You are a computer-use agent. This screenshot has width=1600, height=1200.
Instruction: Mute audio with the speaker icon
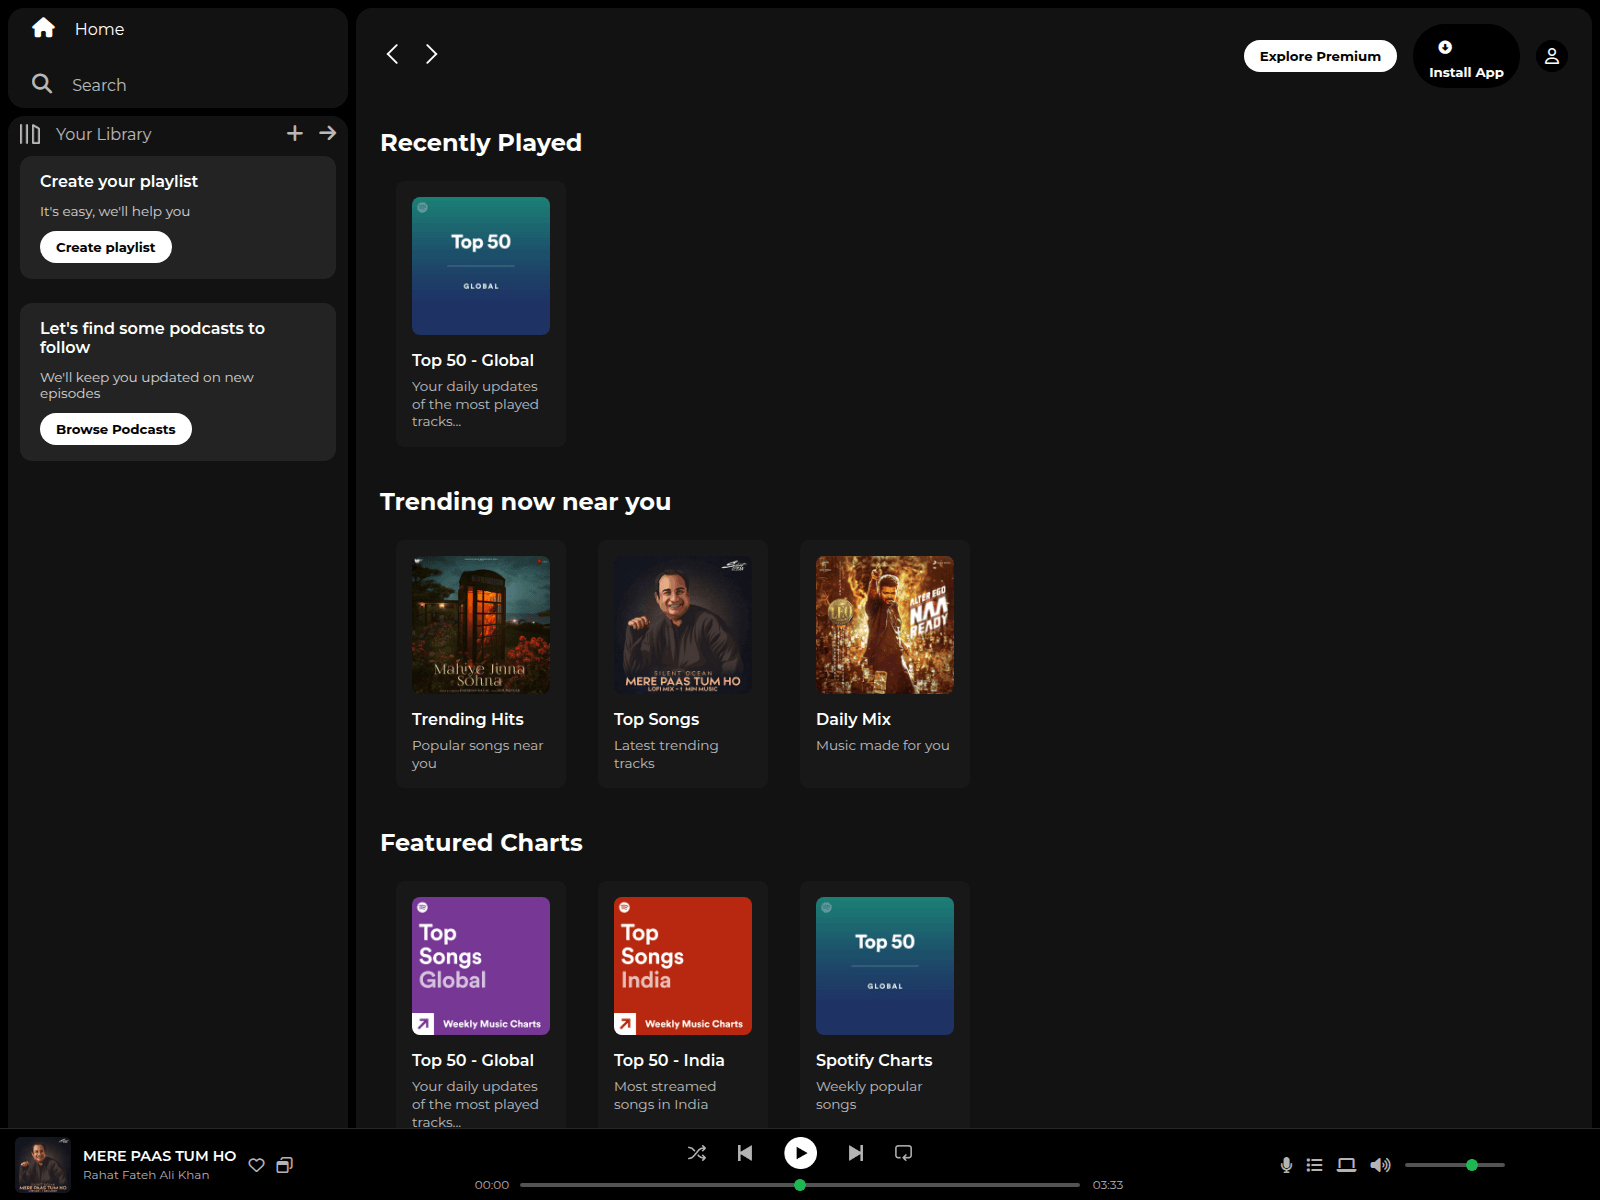[1381, 1165]
